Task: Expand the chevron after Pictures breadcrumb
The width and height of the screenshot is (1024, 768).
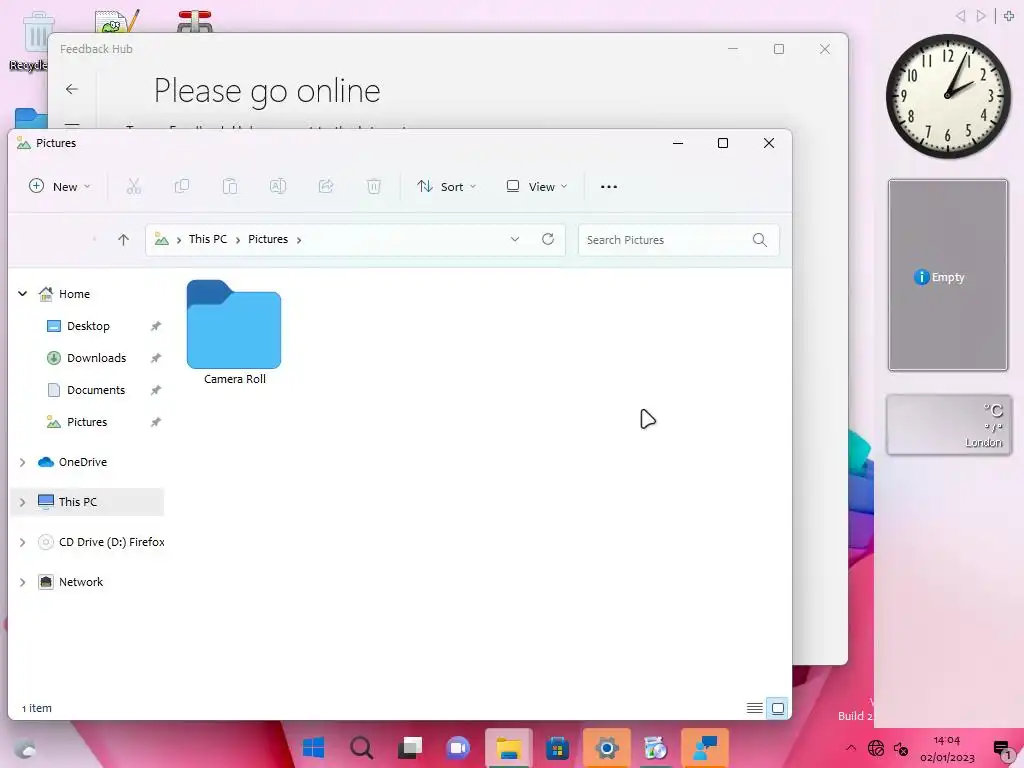Action: pos(299,240)
